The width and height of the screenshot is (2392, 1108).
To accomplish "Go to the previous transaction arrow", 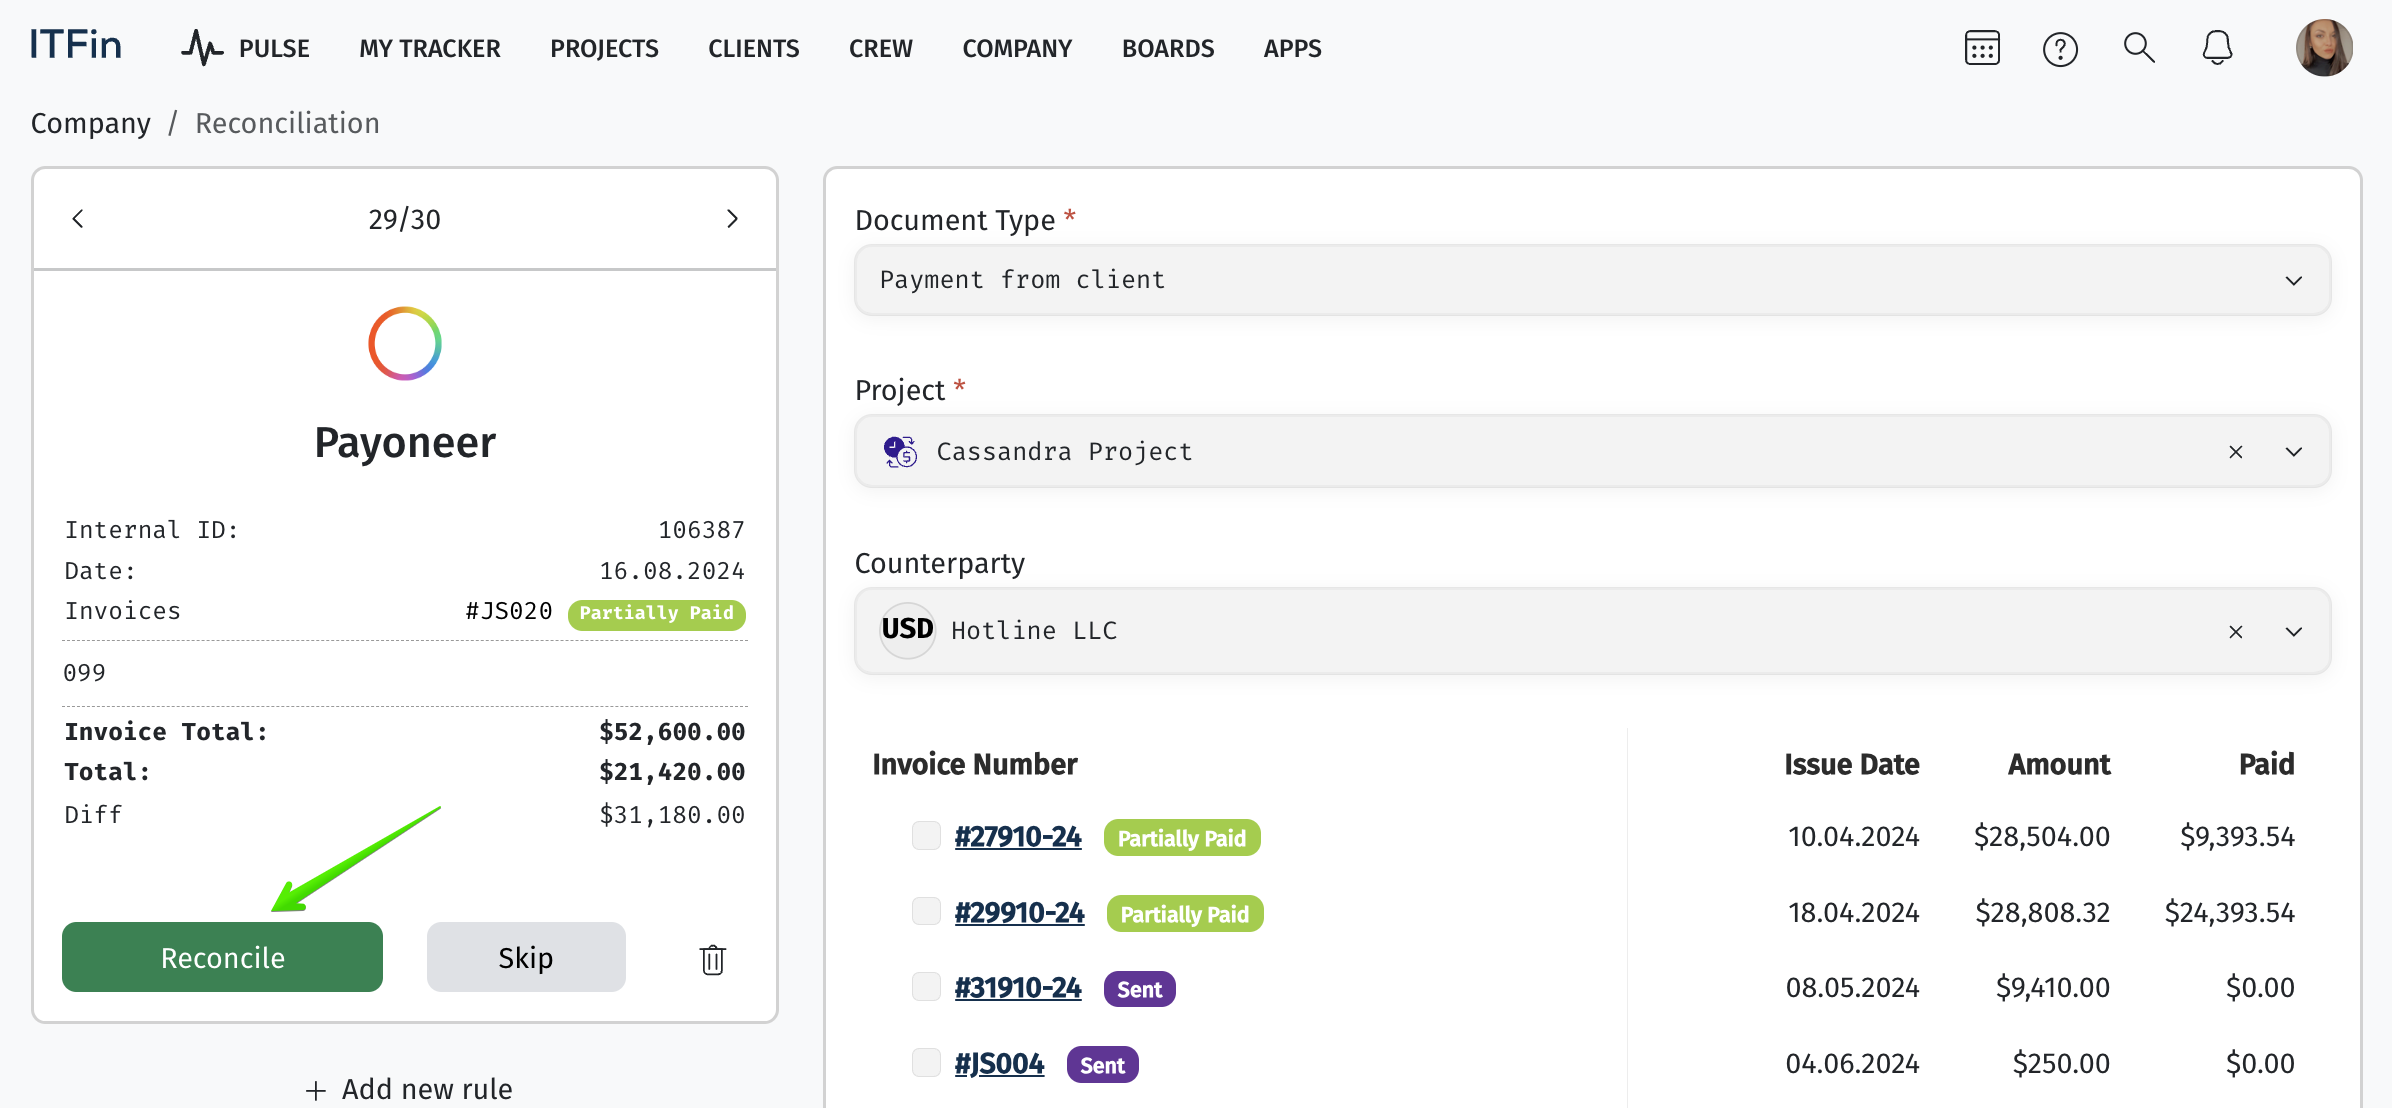I will click(78, 219).
